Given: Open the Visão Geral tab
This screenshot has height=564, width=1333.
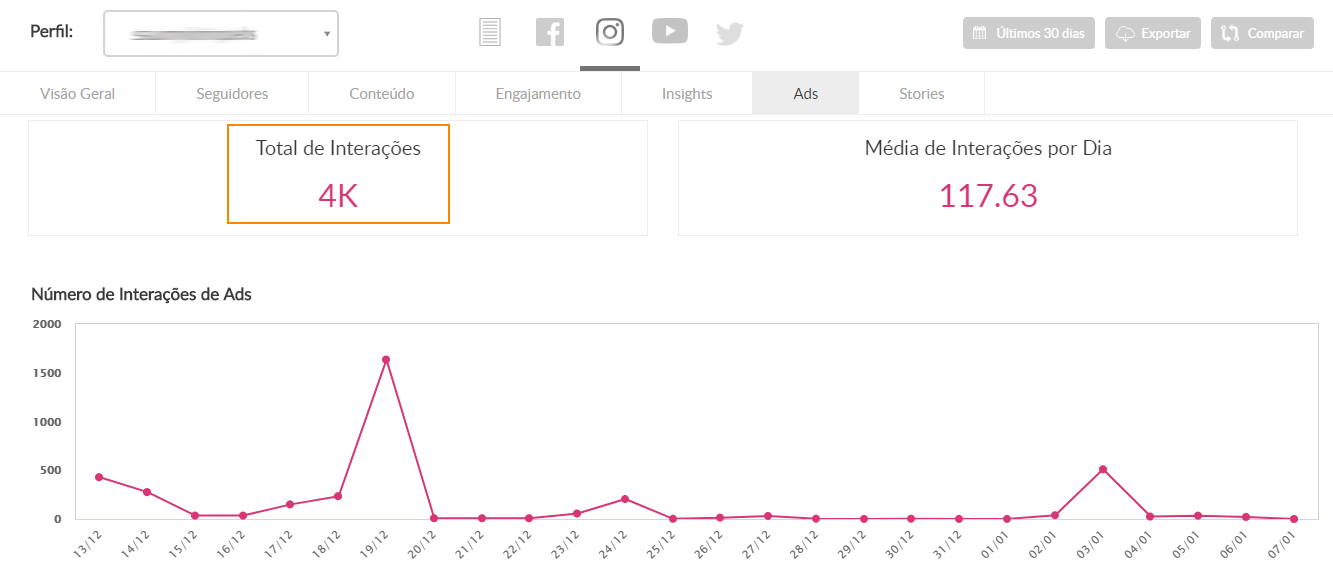Looking at the screenshot, I should click(x=78, y=94).
